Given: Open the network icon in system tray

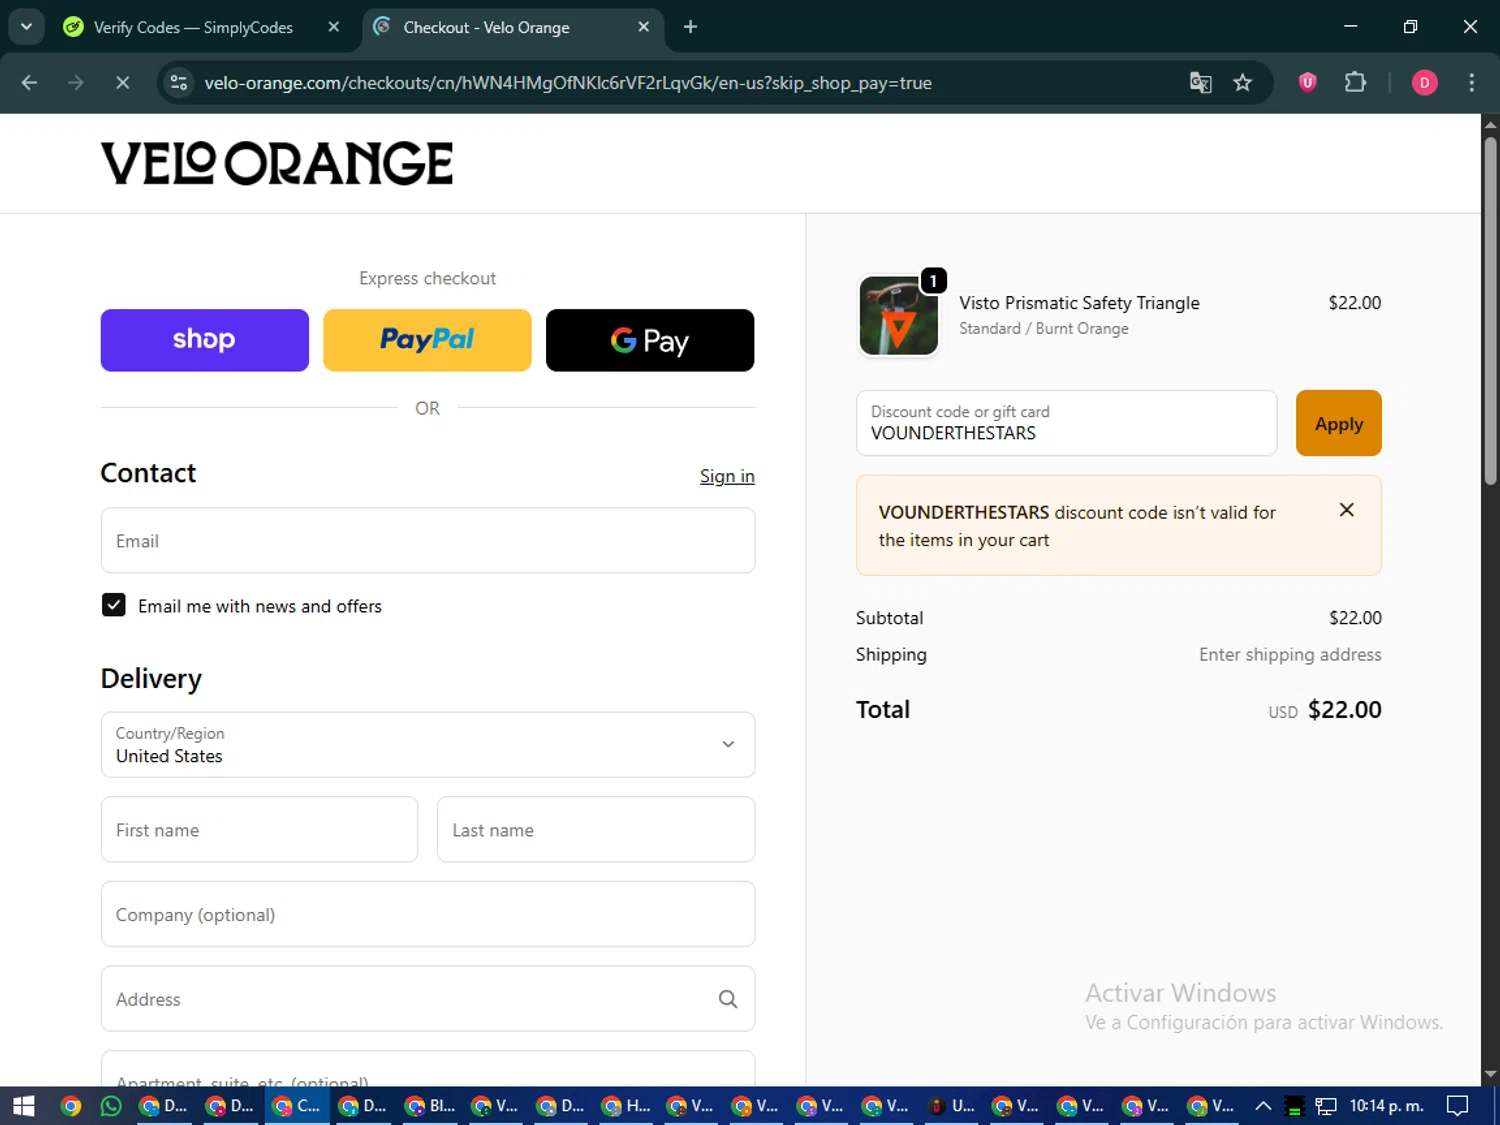Looking at the screenshot, I should pyautogui.click(x=1326, y=1106).
